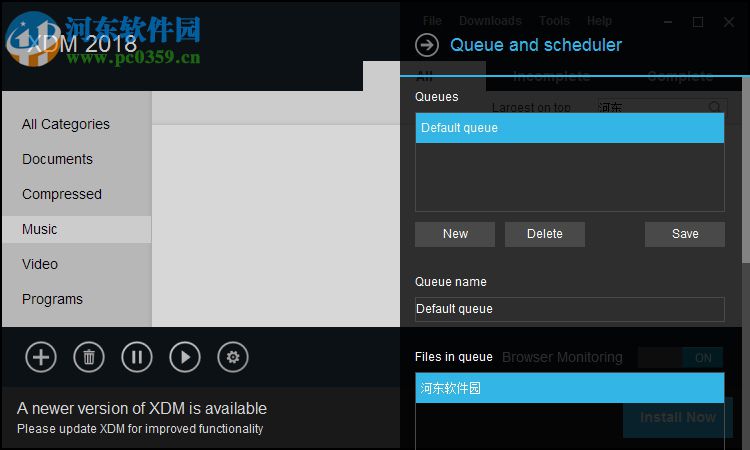This screenshot has width=750, height=450.
Task: Select the Music category
Action: point(77,229)
